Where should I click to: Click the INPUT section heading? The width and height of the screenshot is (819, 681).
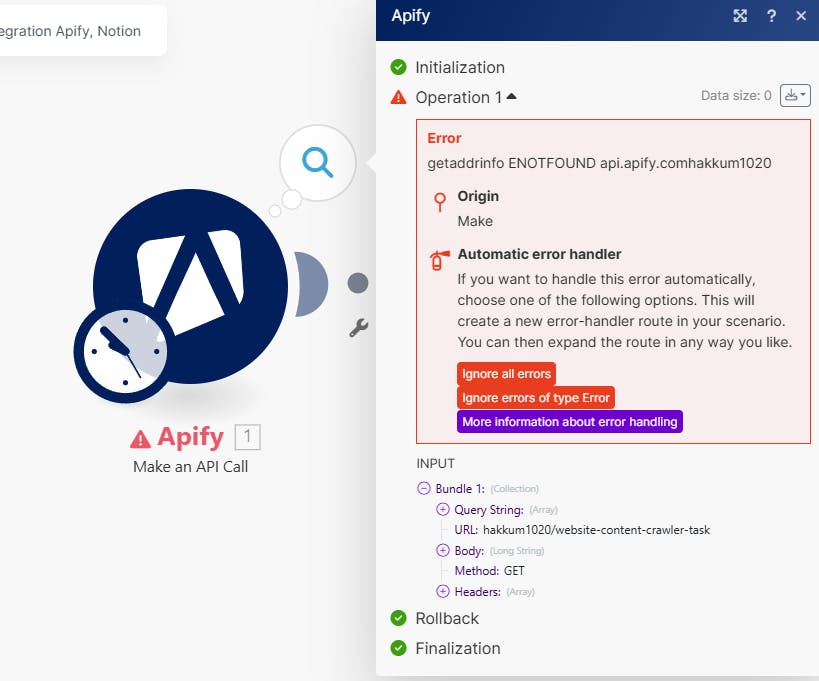coord(436,464)
